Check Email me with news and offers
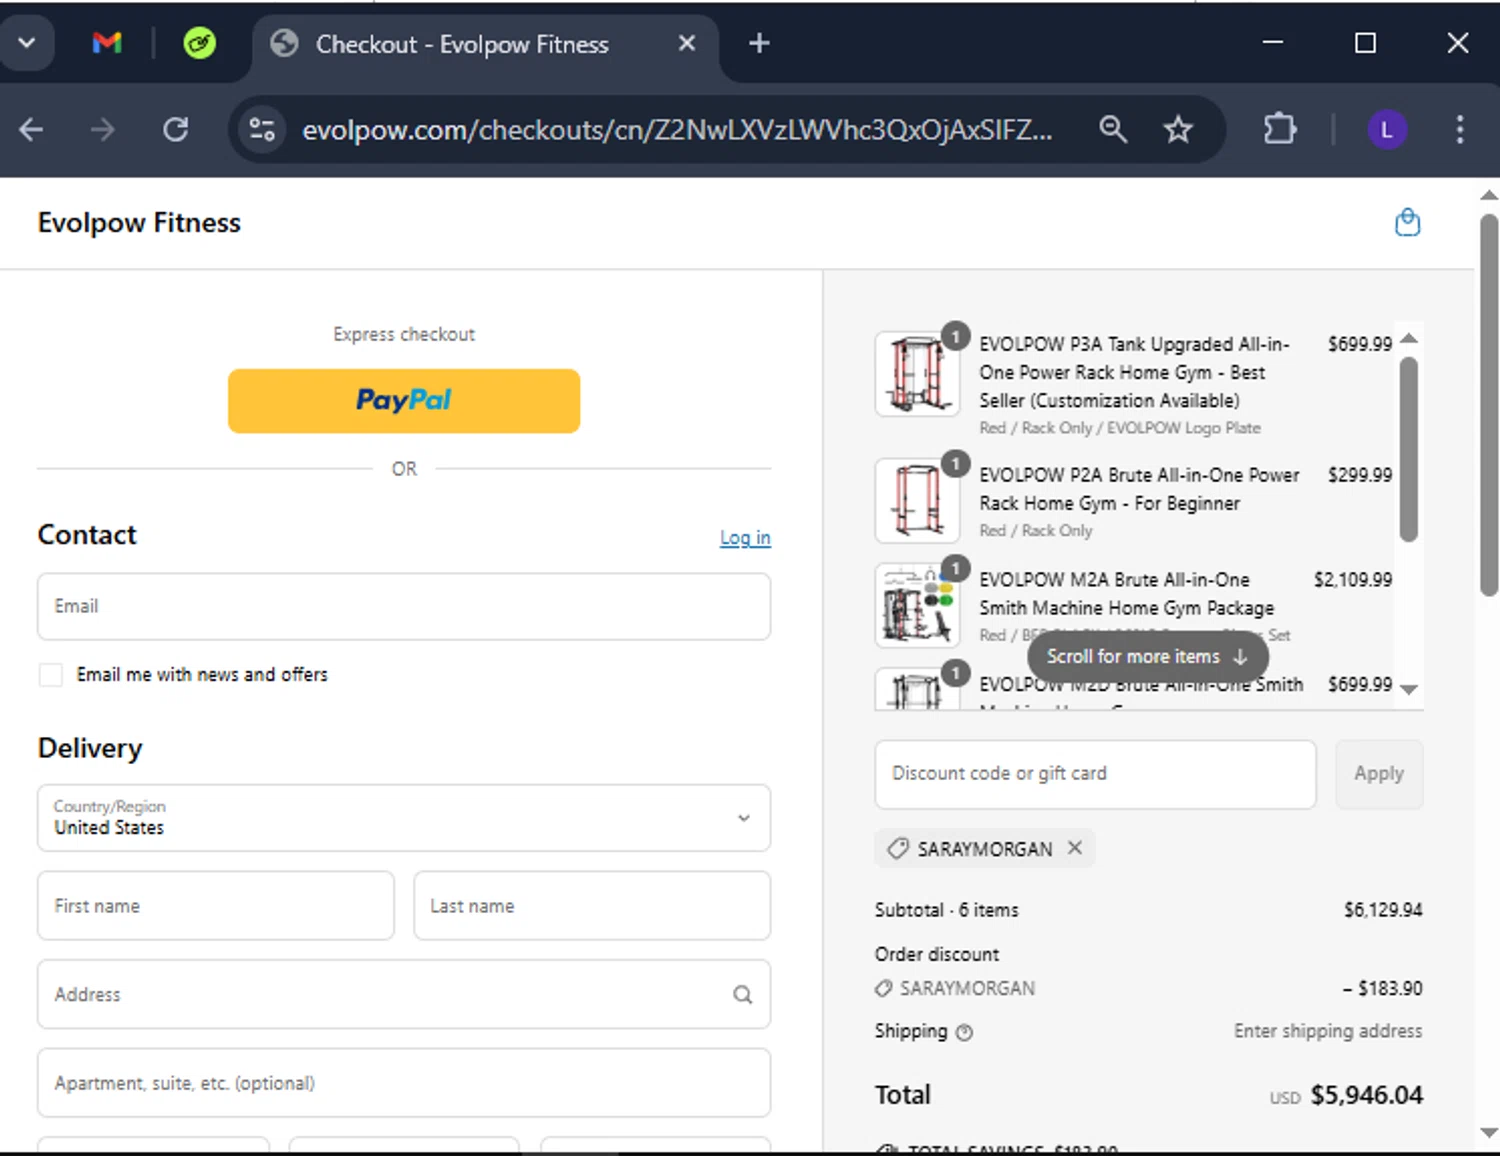The height and width of the screenshot is (1156, 1500). coord(51,675)
